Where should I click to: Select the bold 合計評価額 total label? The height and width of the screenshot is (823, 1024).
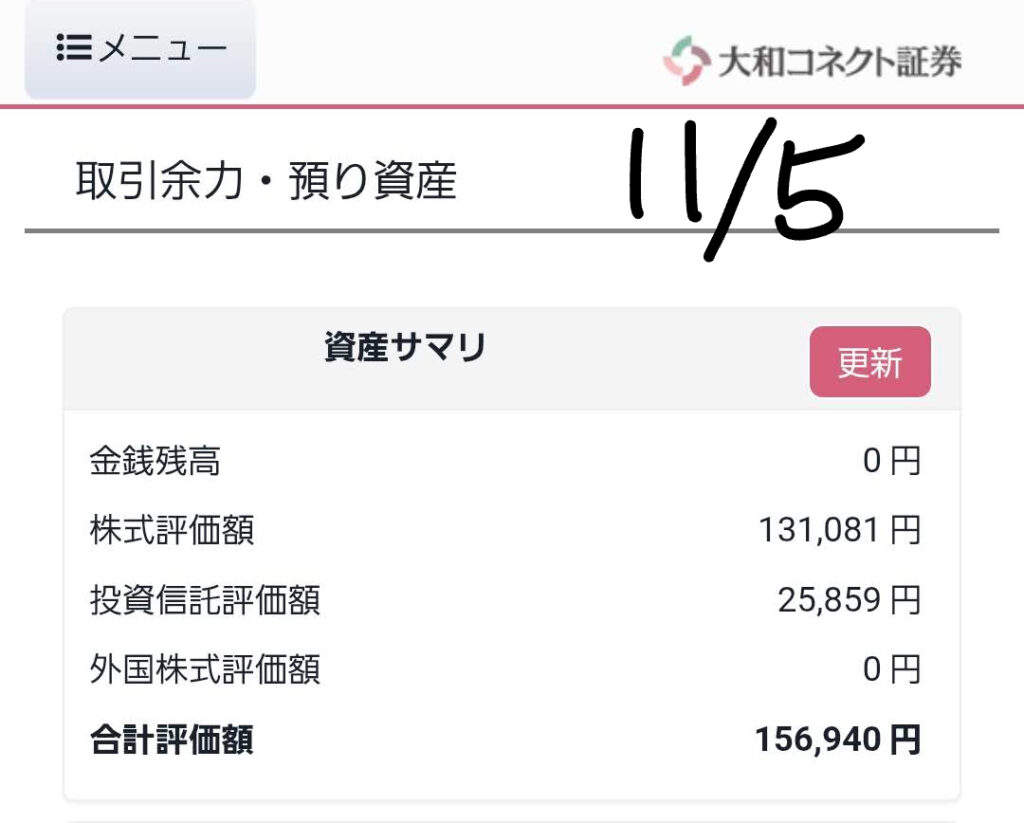click(171, 741)
